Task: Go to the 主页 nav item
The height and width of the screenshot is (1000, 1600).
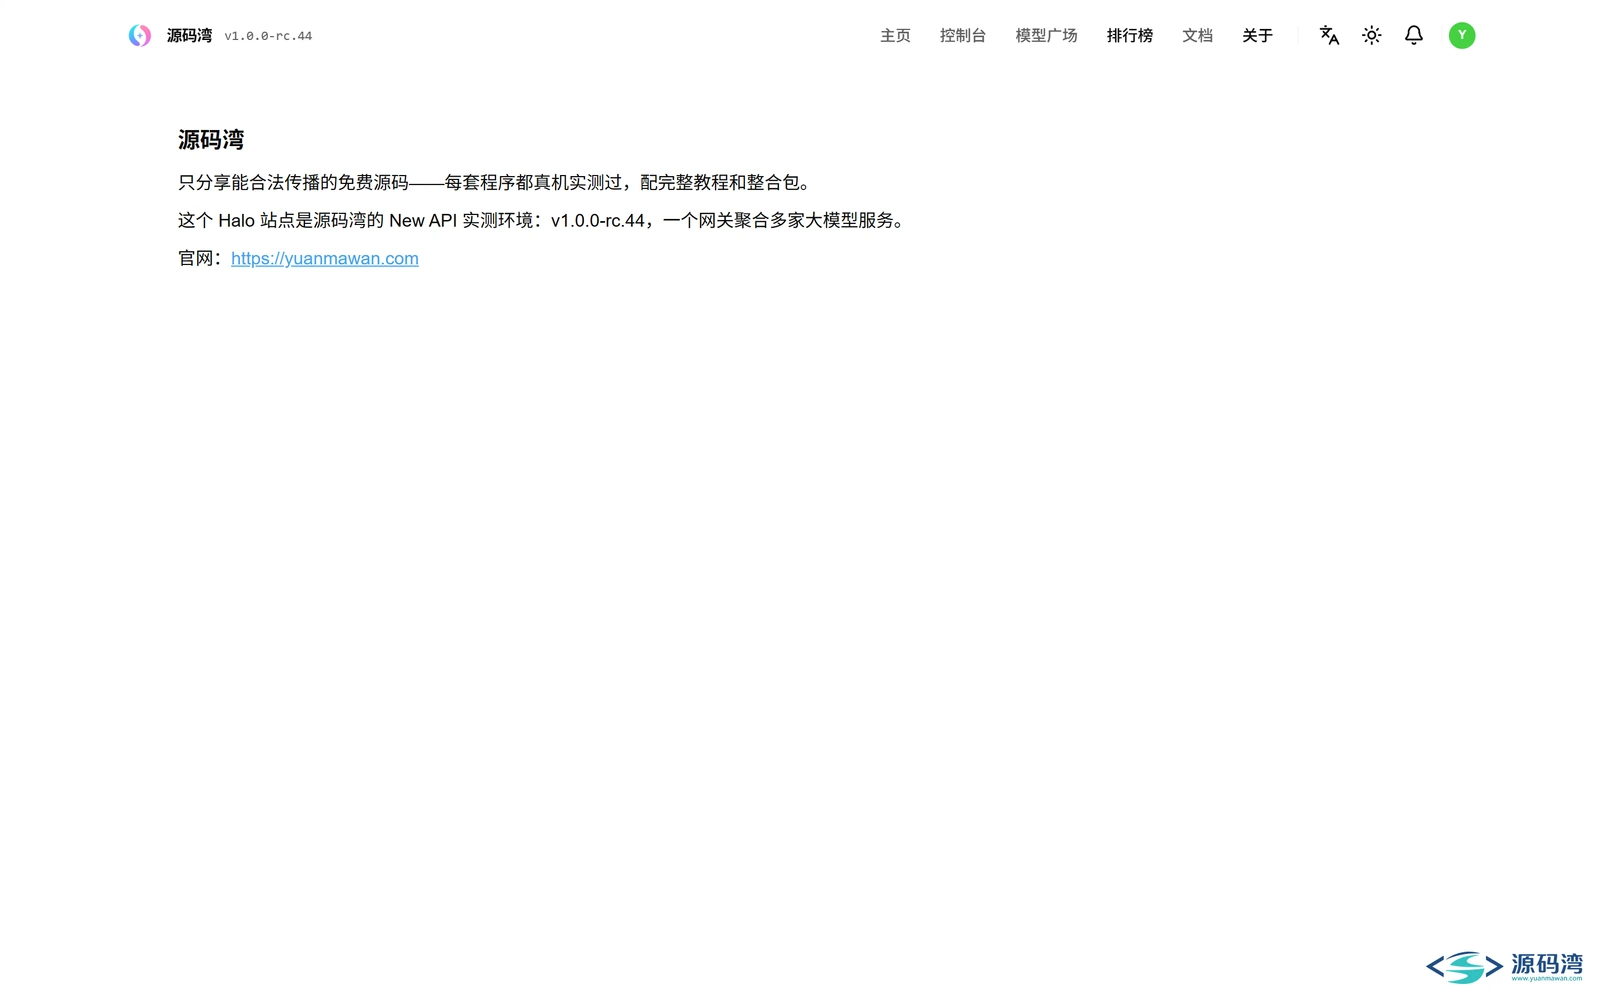Action: [895, 36]
